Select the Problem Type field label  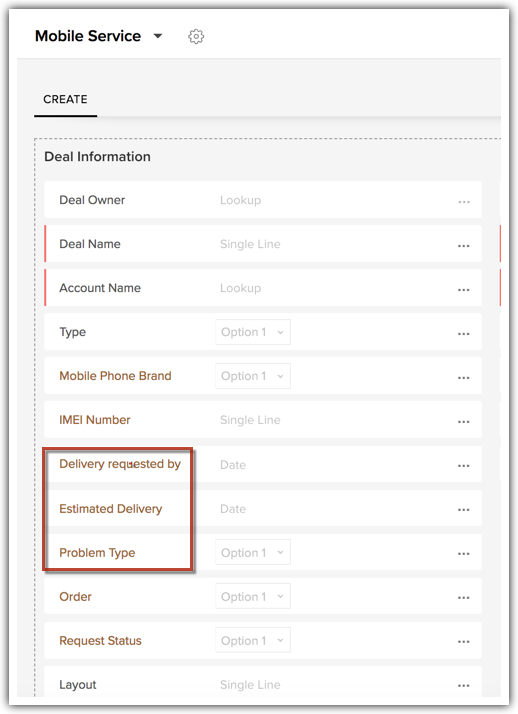pos(97,553)
